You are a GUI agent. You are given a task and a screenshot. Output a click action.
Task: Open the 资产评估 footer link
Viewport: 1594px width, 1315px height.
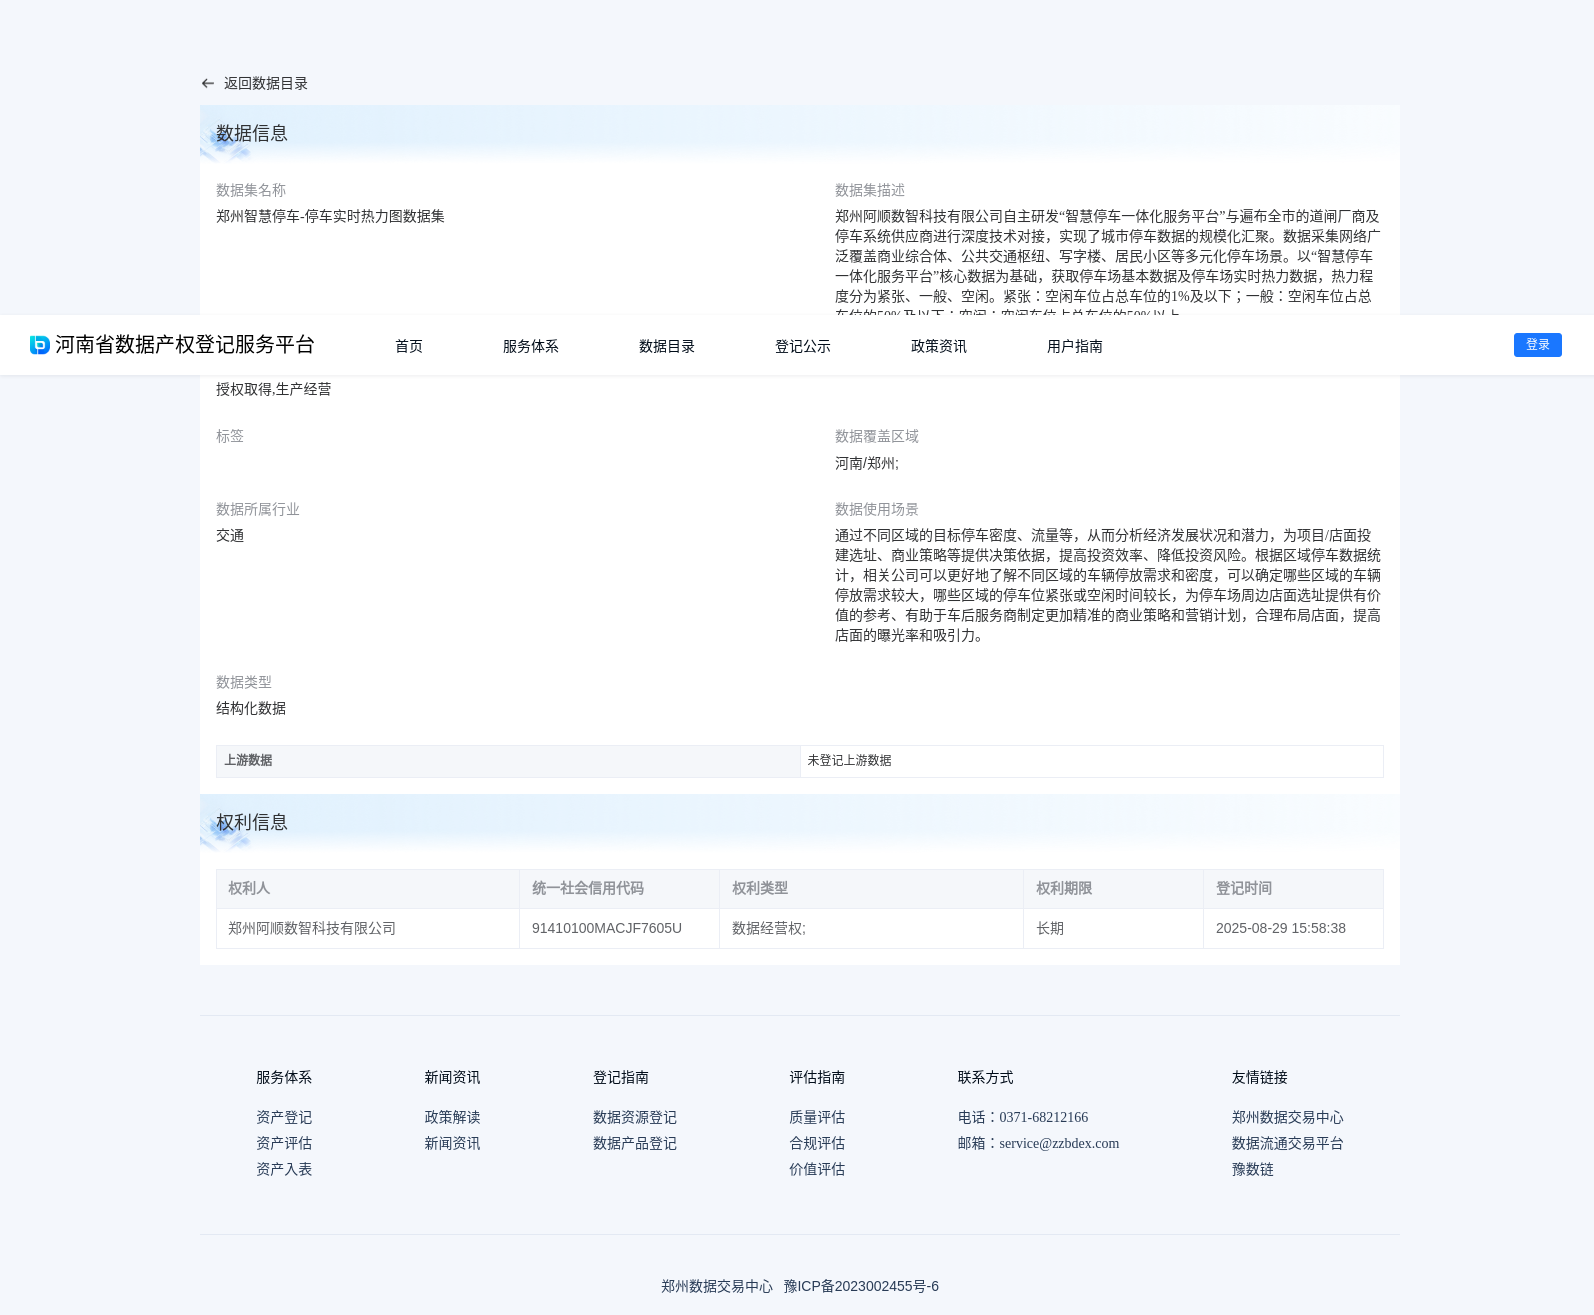tap(284, 1144)
